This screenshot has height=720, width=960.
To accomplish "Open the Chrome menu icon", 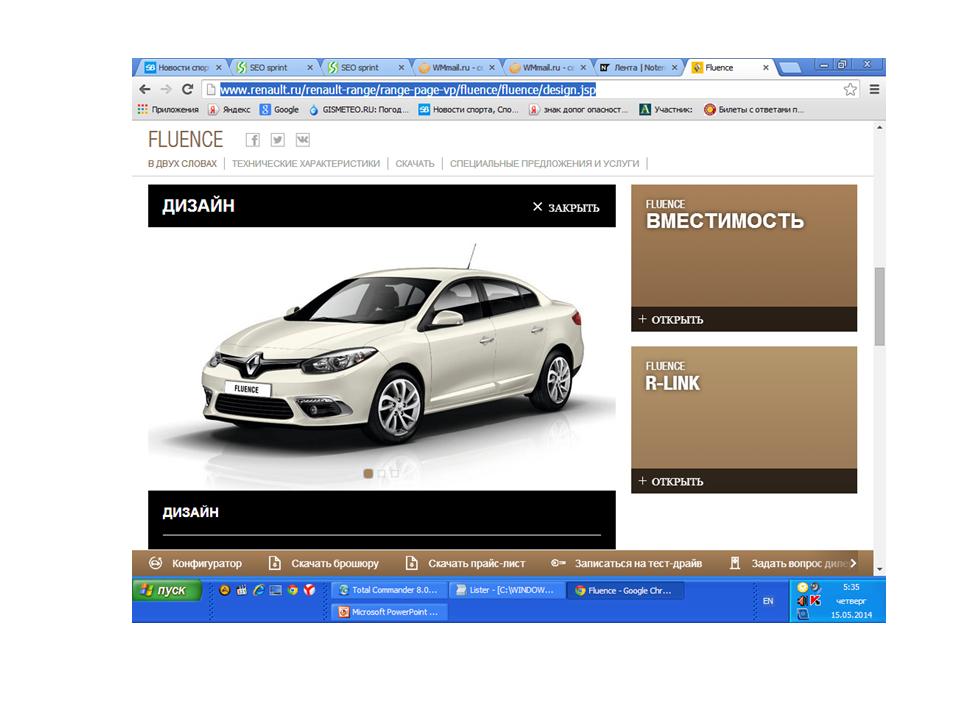I will [874, 89].
